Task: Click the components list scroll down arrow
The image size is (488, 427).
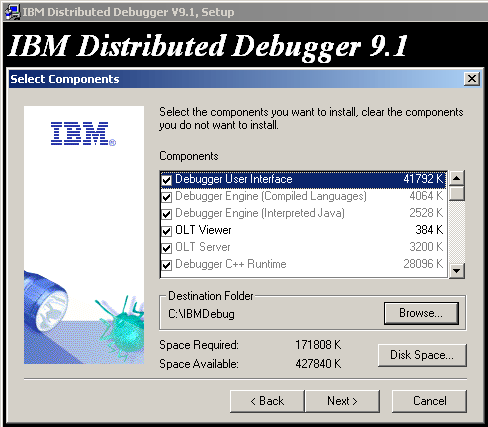Action: click(456, 271)
